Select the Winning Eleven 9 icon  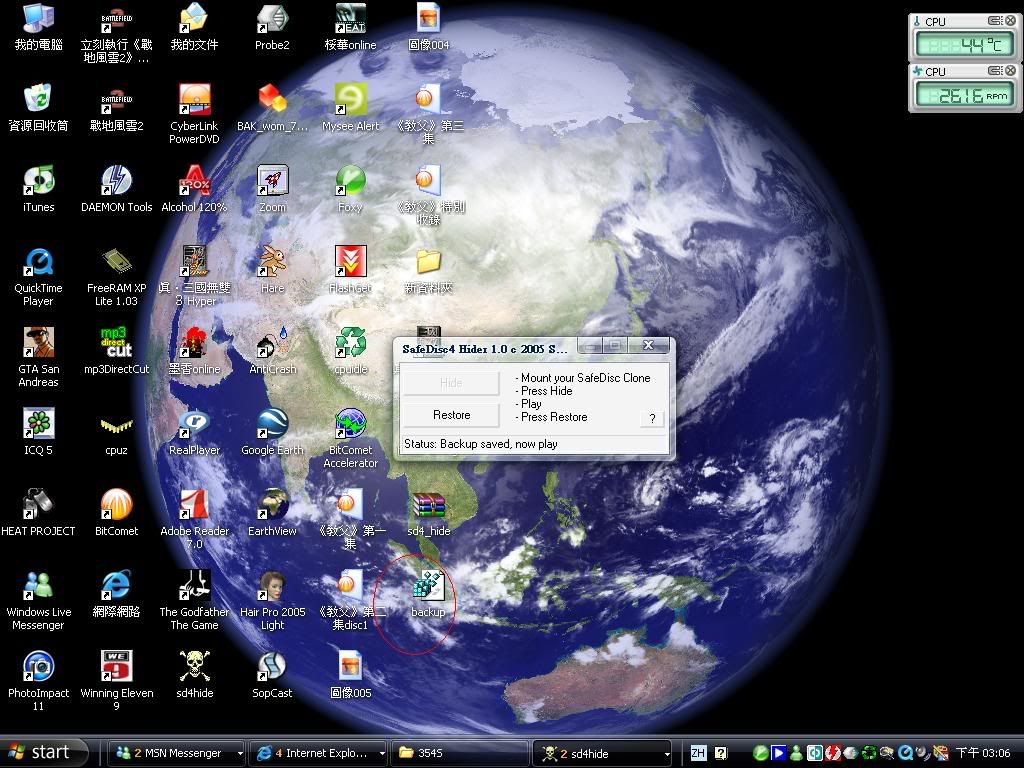(x=117, y=667)
